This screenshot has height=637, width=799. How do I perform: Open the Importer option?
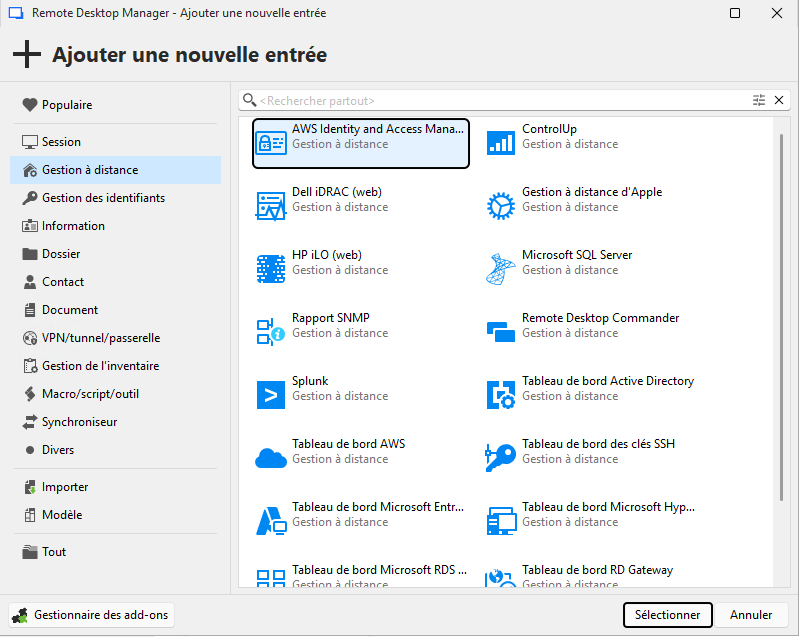pyautogui.click(x=115, y=487)
